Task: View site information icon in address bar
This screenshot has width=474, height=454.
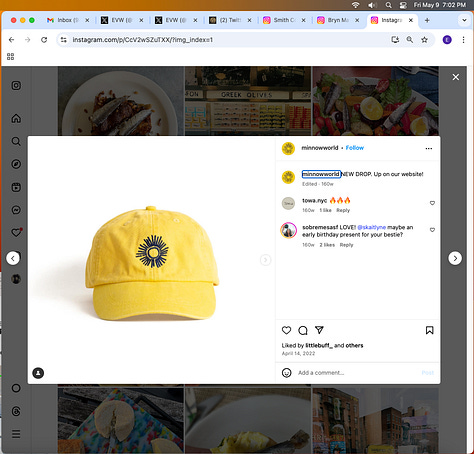Action: tap(63, 40)
